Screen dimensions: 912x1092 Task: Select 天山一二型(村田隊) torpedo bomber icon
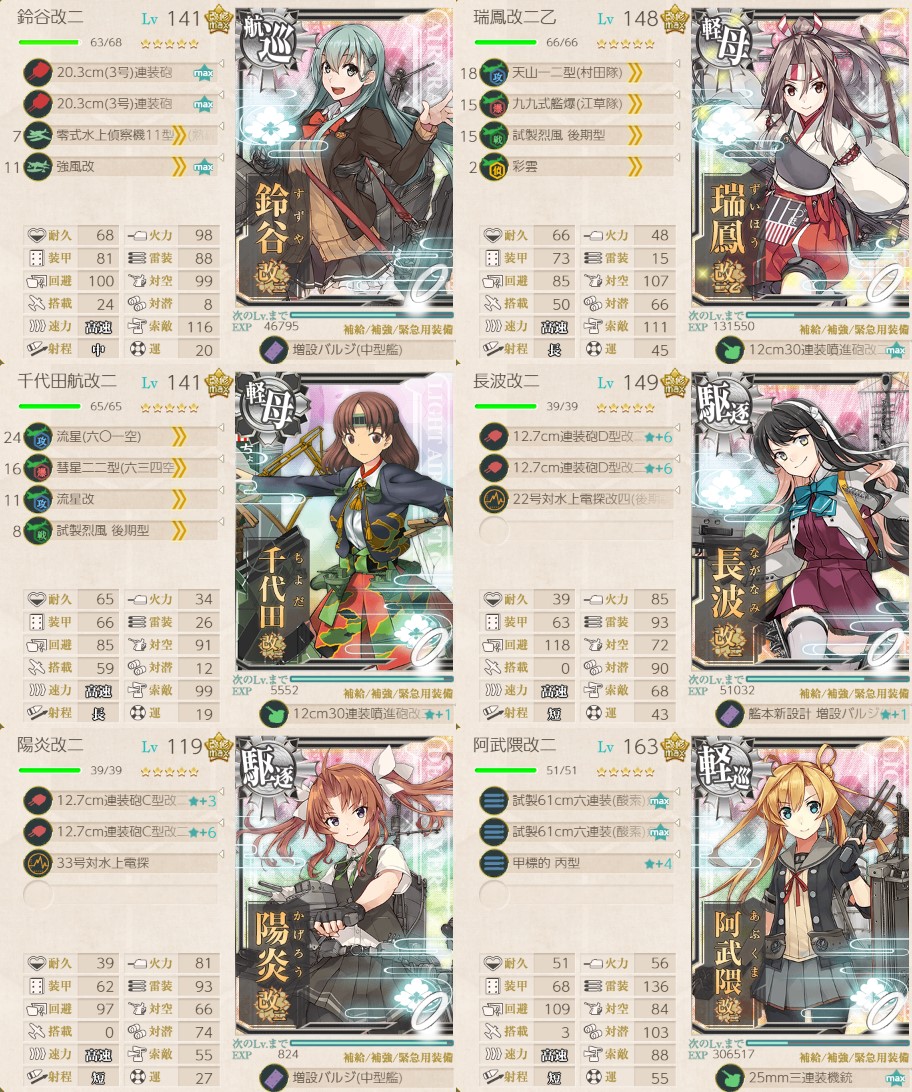(x=494, y=72)
